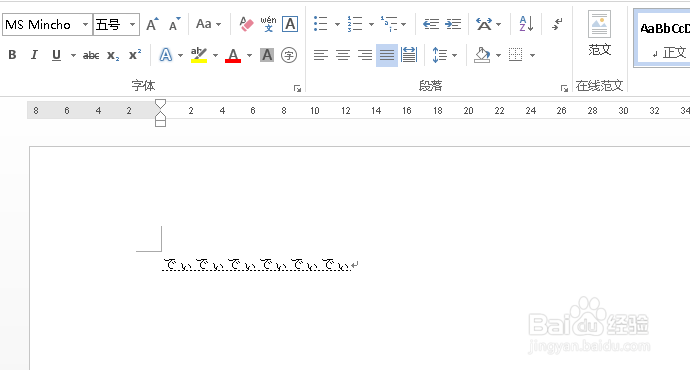The height and width of the screenshot is (370, 690).
Task: Decrease paragraph indent
Action: (x=431, y=24)
